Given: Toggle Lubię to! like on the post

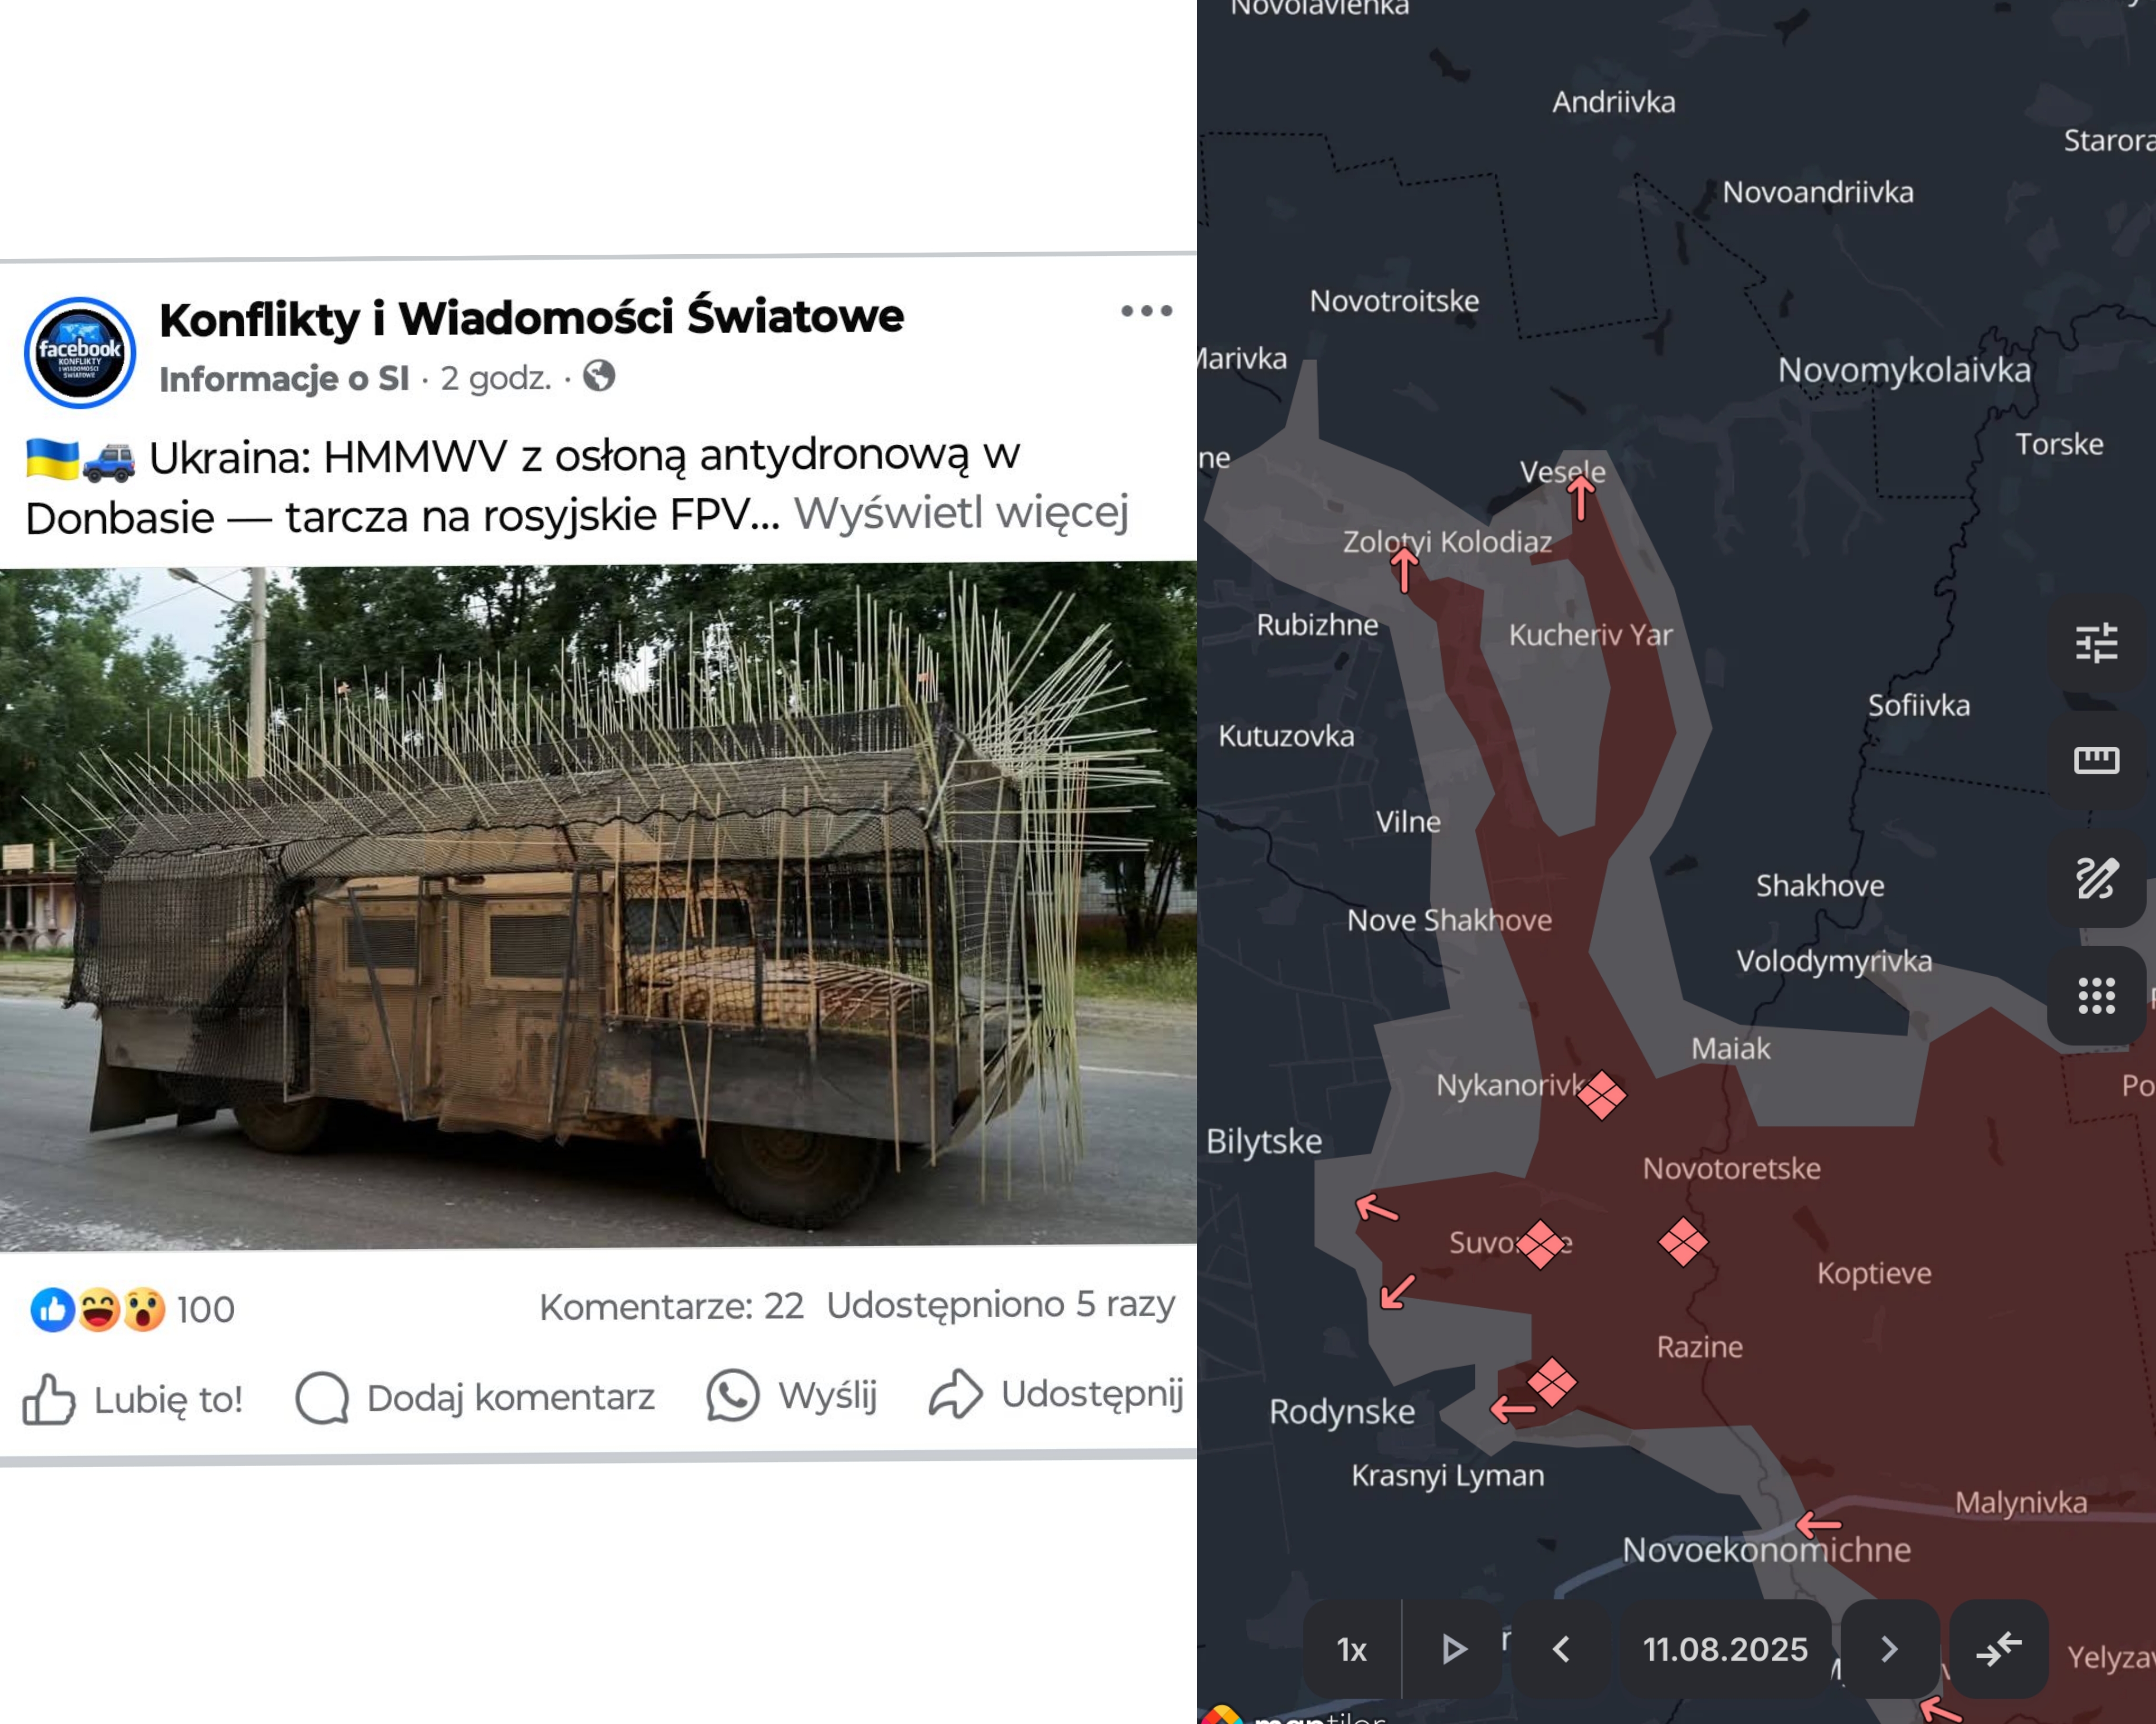Looking at the screenshot, I should 134,1399.
